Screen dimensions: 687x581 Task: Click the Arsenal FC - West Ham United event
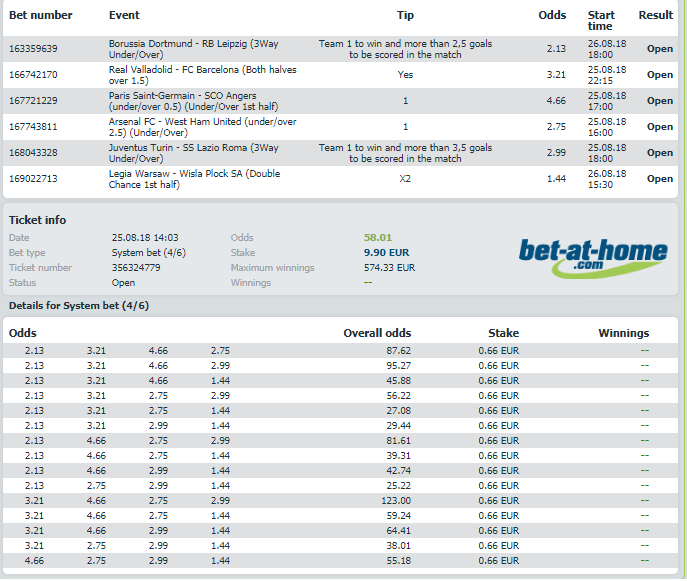(x=202, y=127)
